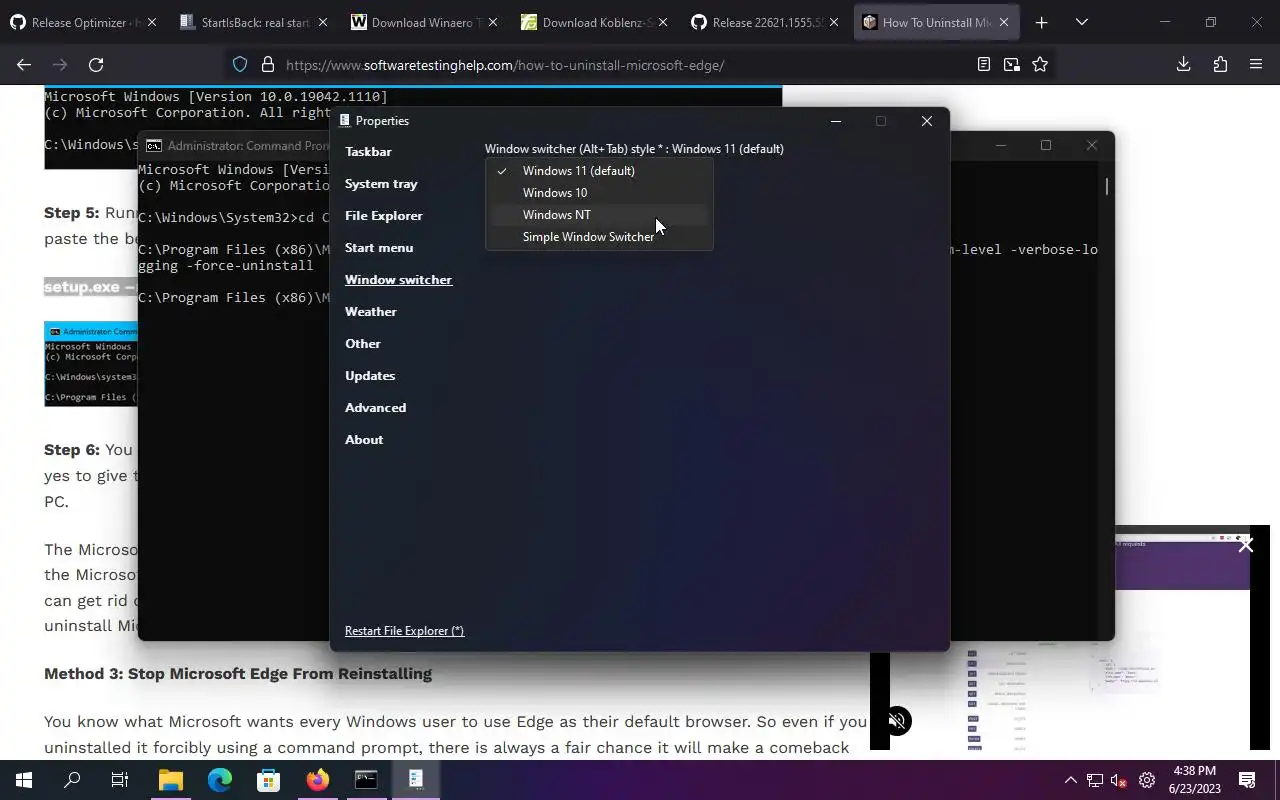
Task: Close the Release Optimizer tab
Action: pos(152,22)
